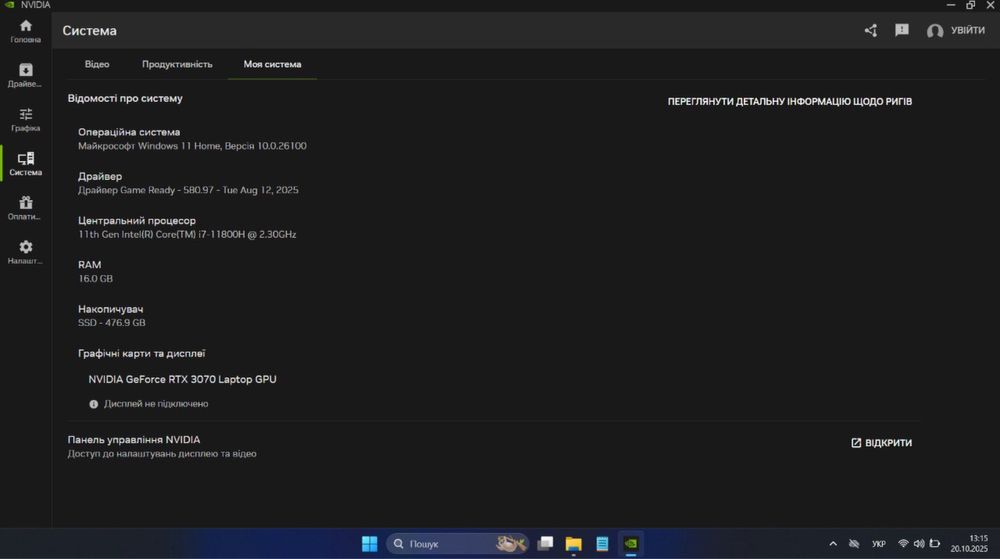Click the NVIDIA app taskbar icon

pos(631,544)
